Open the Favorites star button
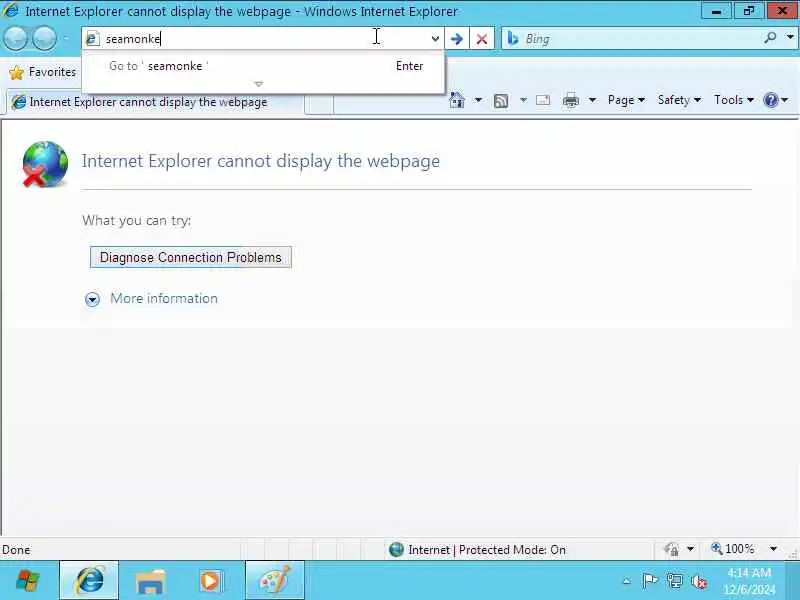The height and width of the screenshot is (600, 800). 43,72
